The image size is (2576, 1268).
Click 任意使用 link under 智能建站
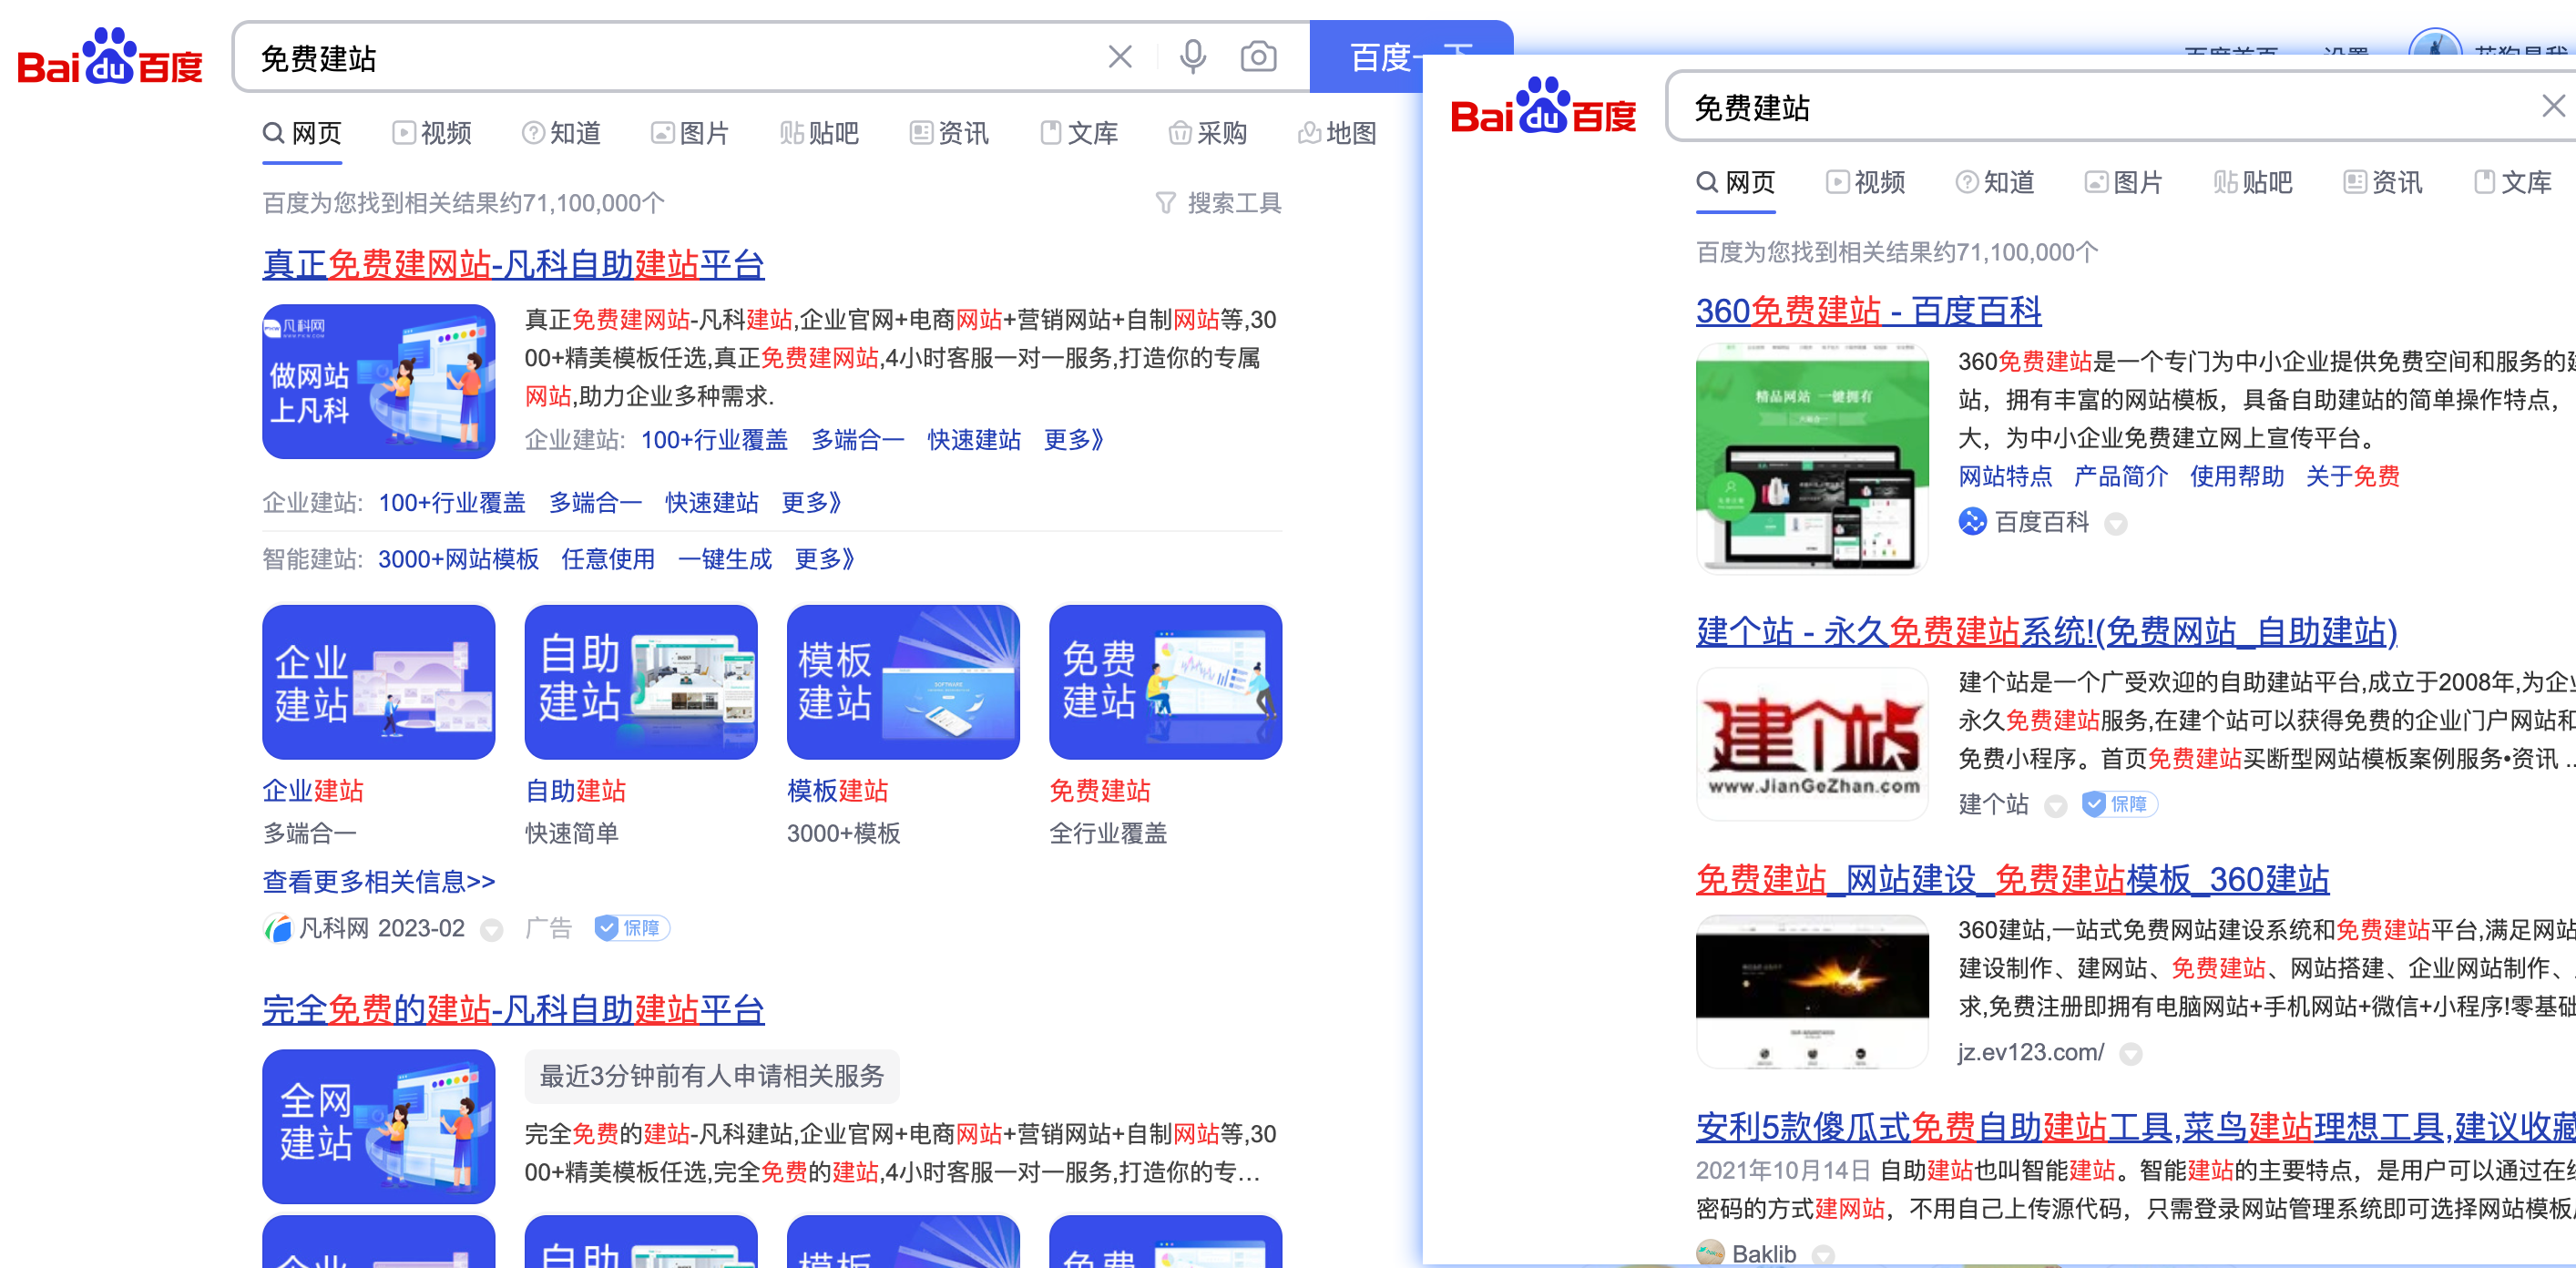(x=608, y=560)
